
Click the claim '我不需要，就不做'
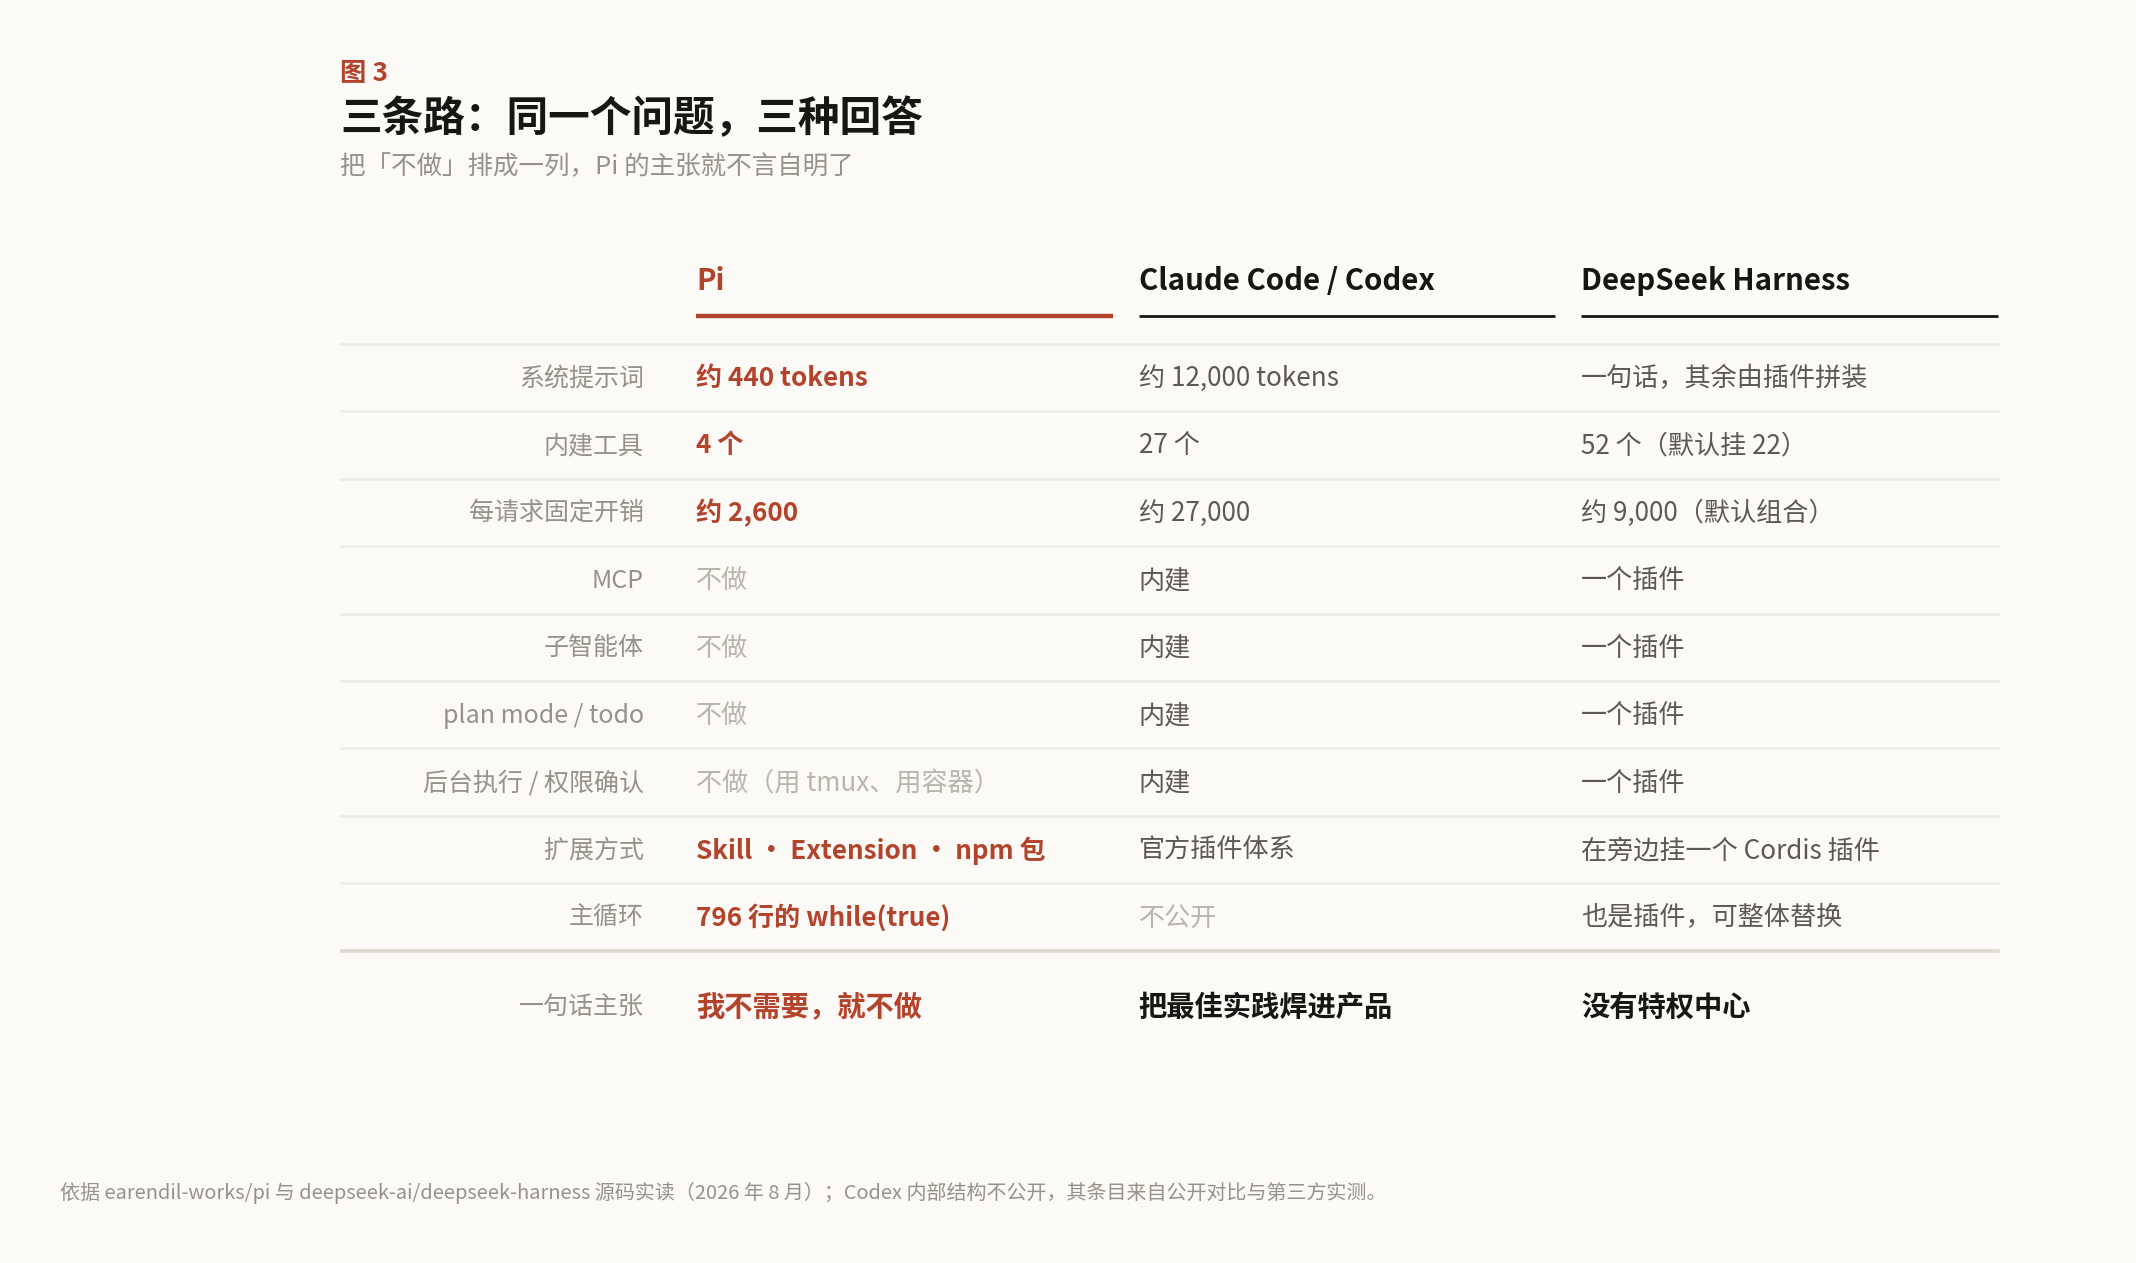(809, 1006)
